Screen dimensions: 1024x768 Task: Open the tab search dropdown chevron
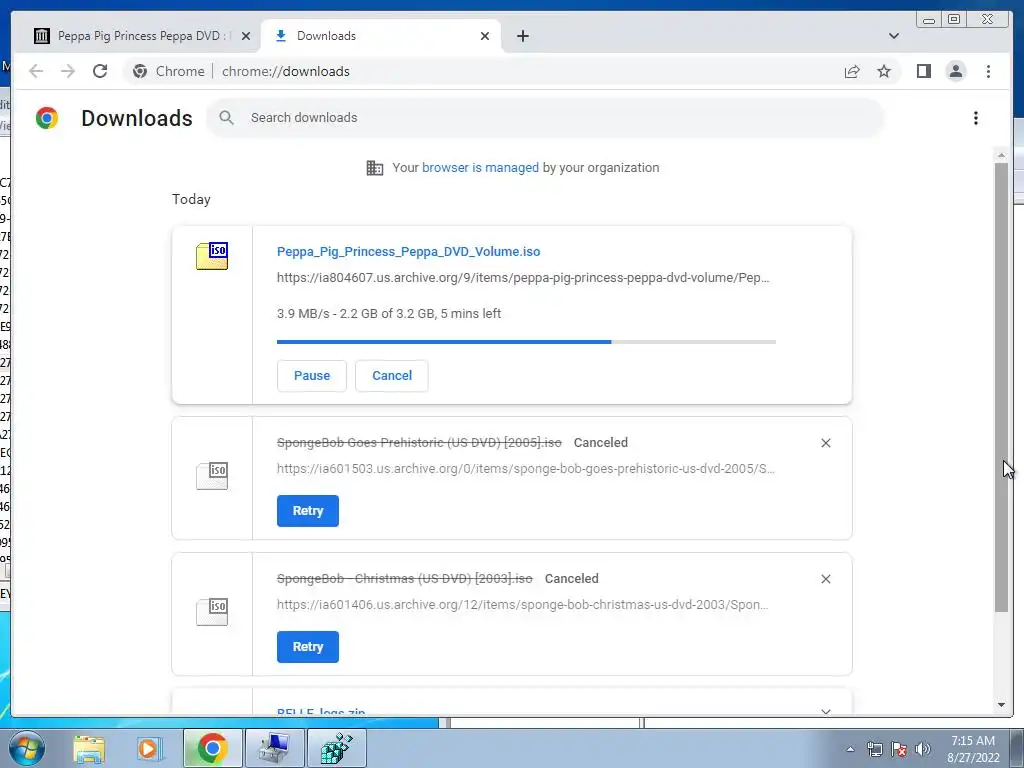coord(893,36)
